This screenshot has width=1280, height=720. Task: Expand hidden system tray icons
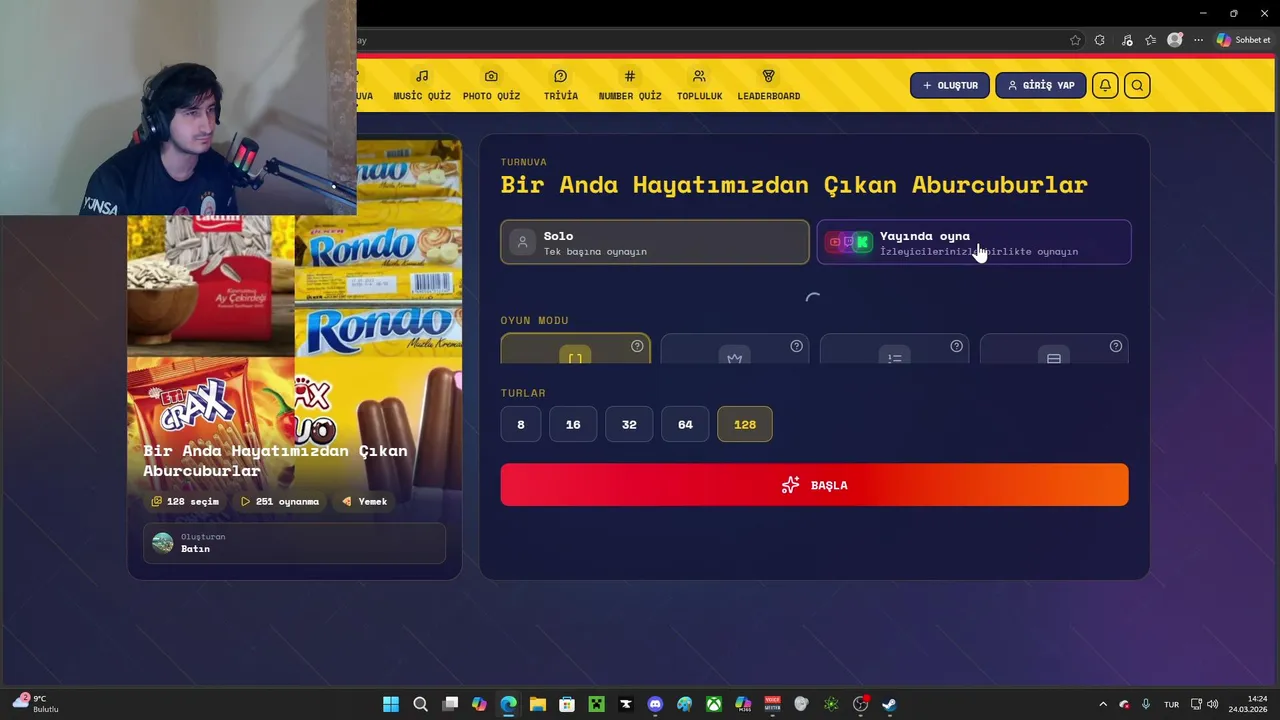1103,704
